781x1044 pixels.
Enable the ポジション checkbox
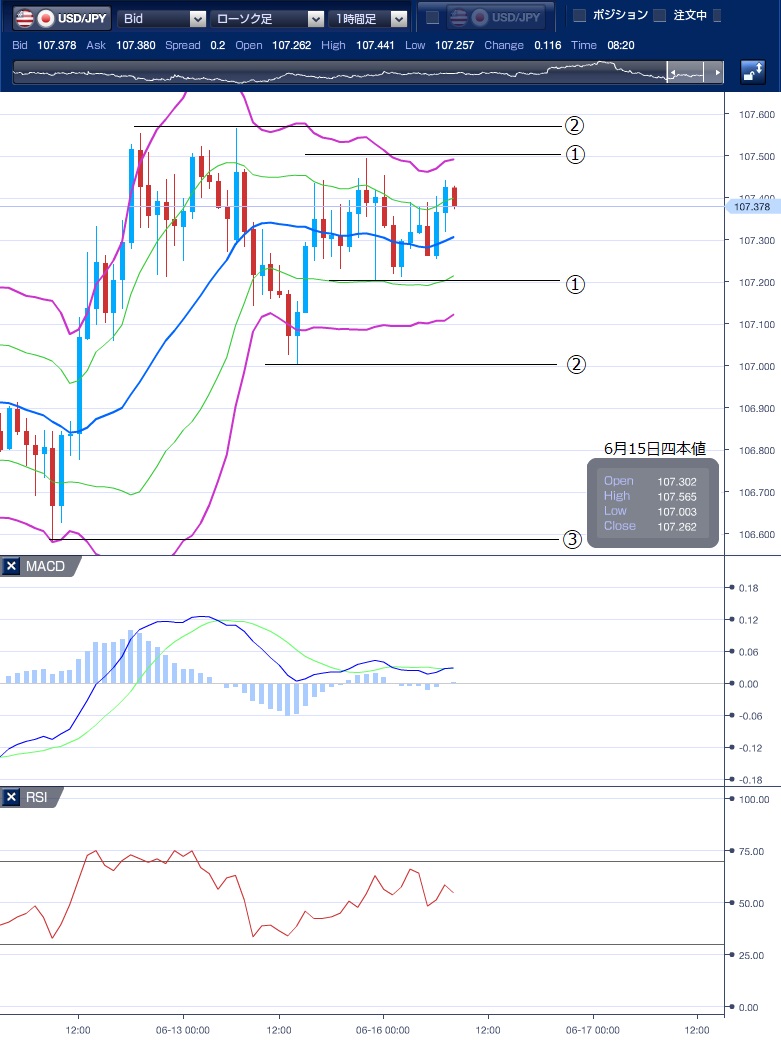(x=578, y=16)
